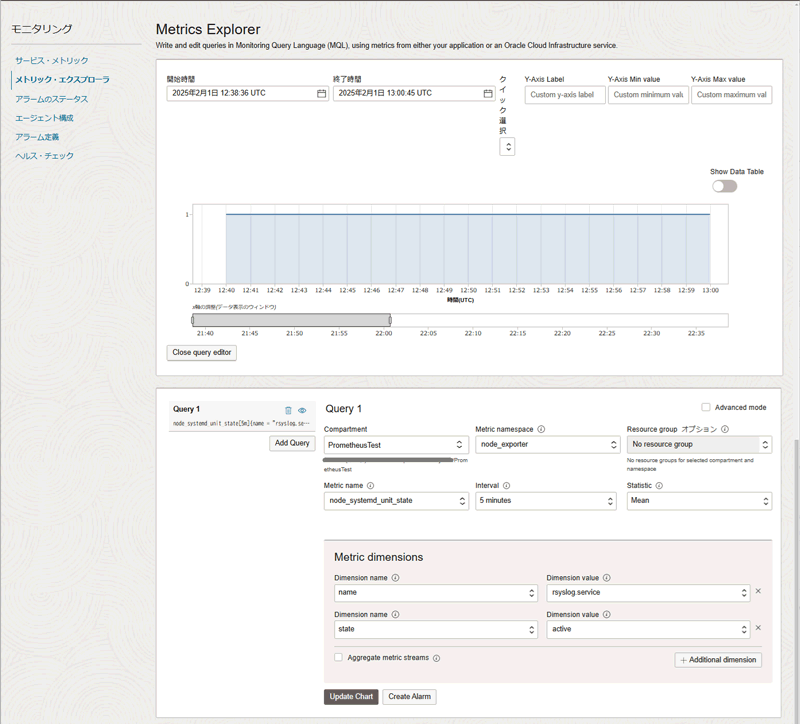Open the quick selection dropdown

507,147
